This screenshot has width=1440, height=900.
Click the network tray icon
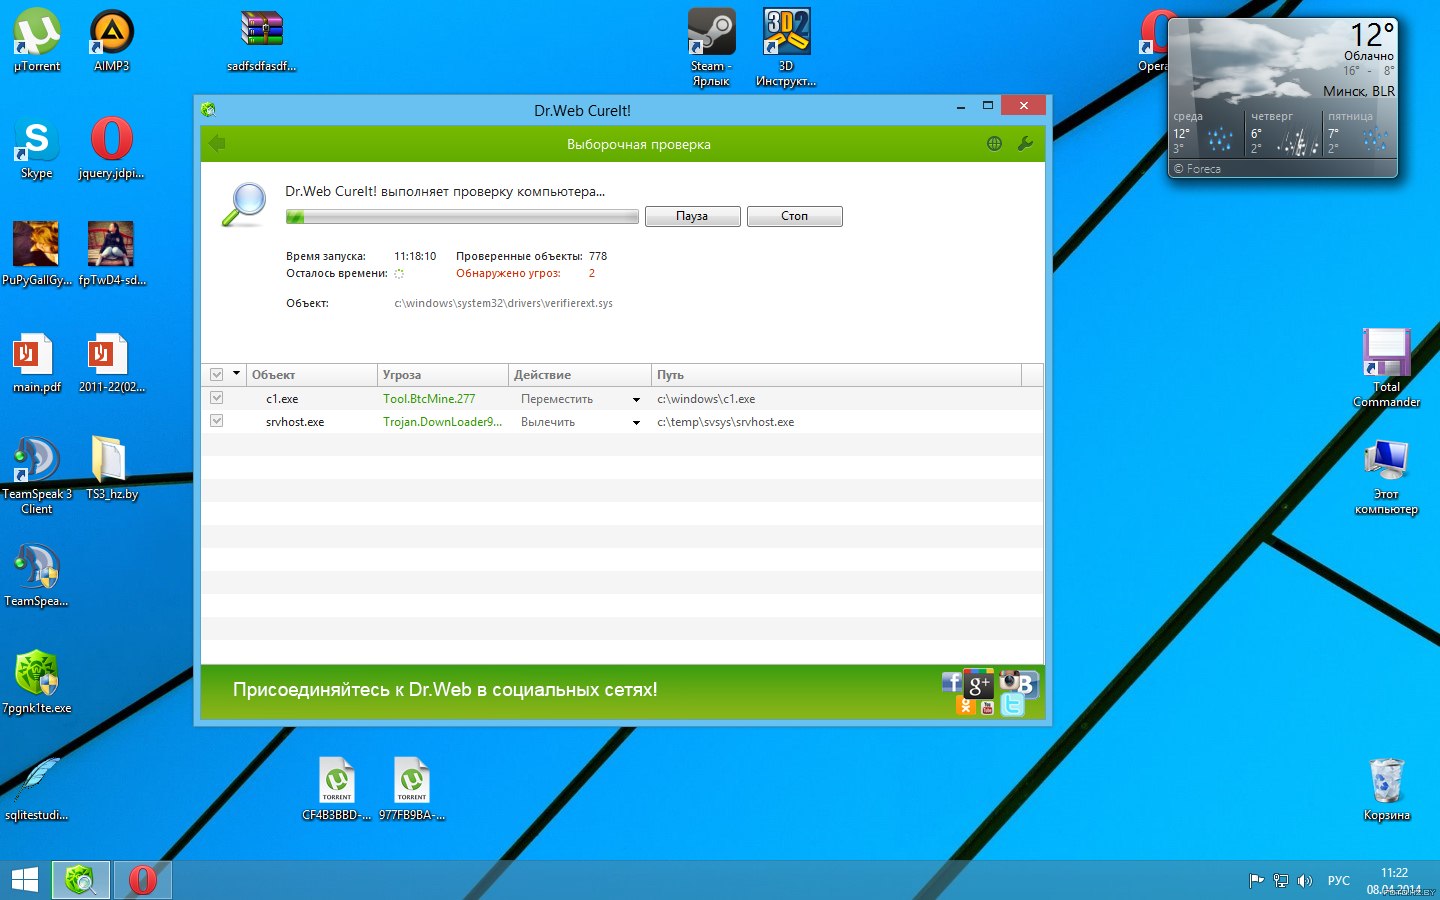(1280, 881)
